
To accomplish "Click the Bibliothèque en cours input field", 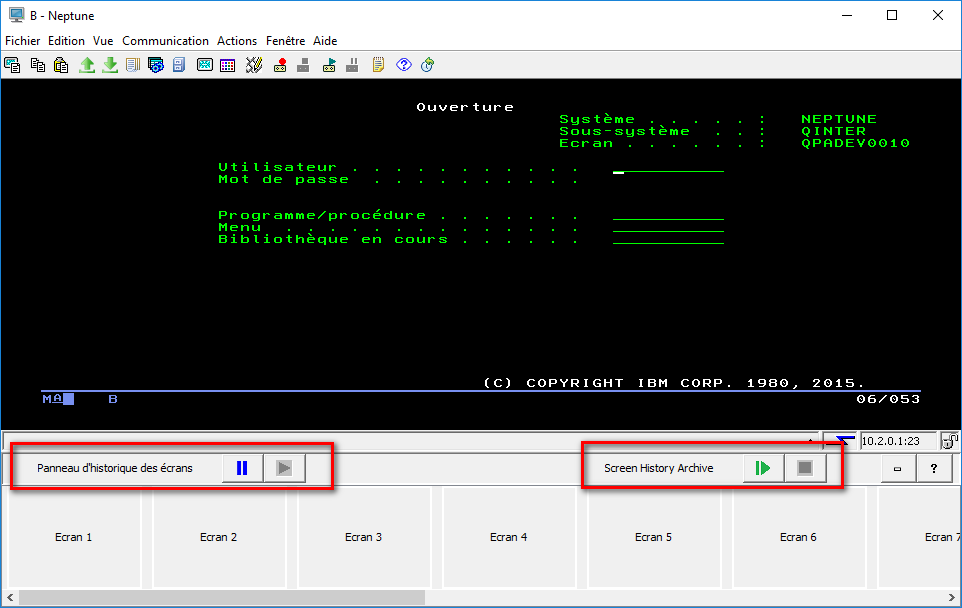I will click(668, 240).
